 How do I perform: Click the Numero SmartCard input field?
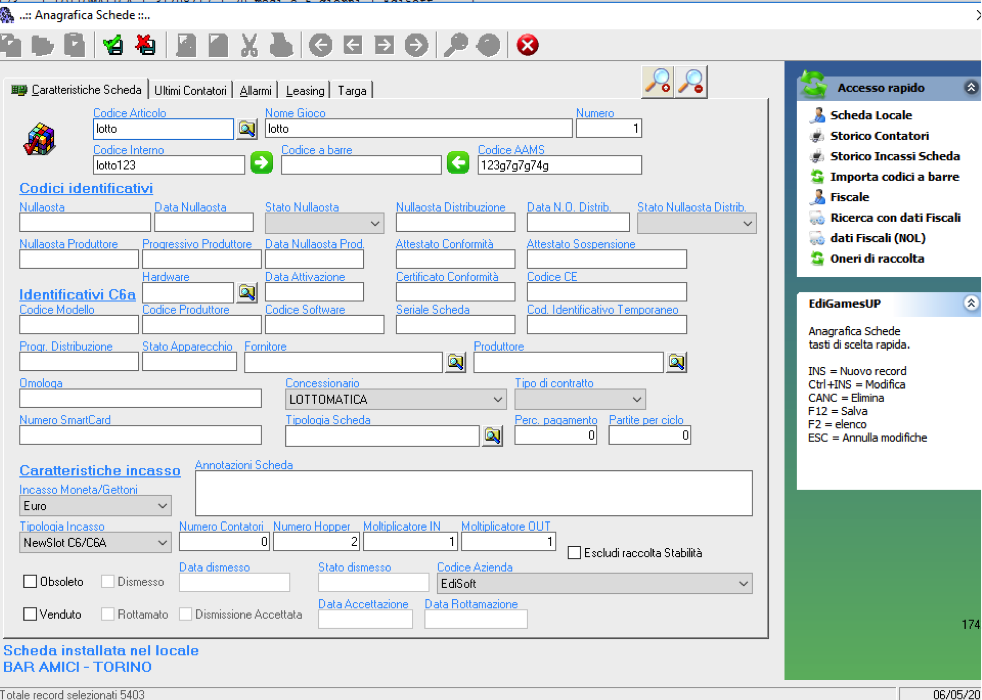pos(140,435)
